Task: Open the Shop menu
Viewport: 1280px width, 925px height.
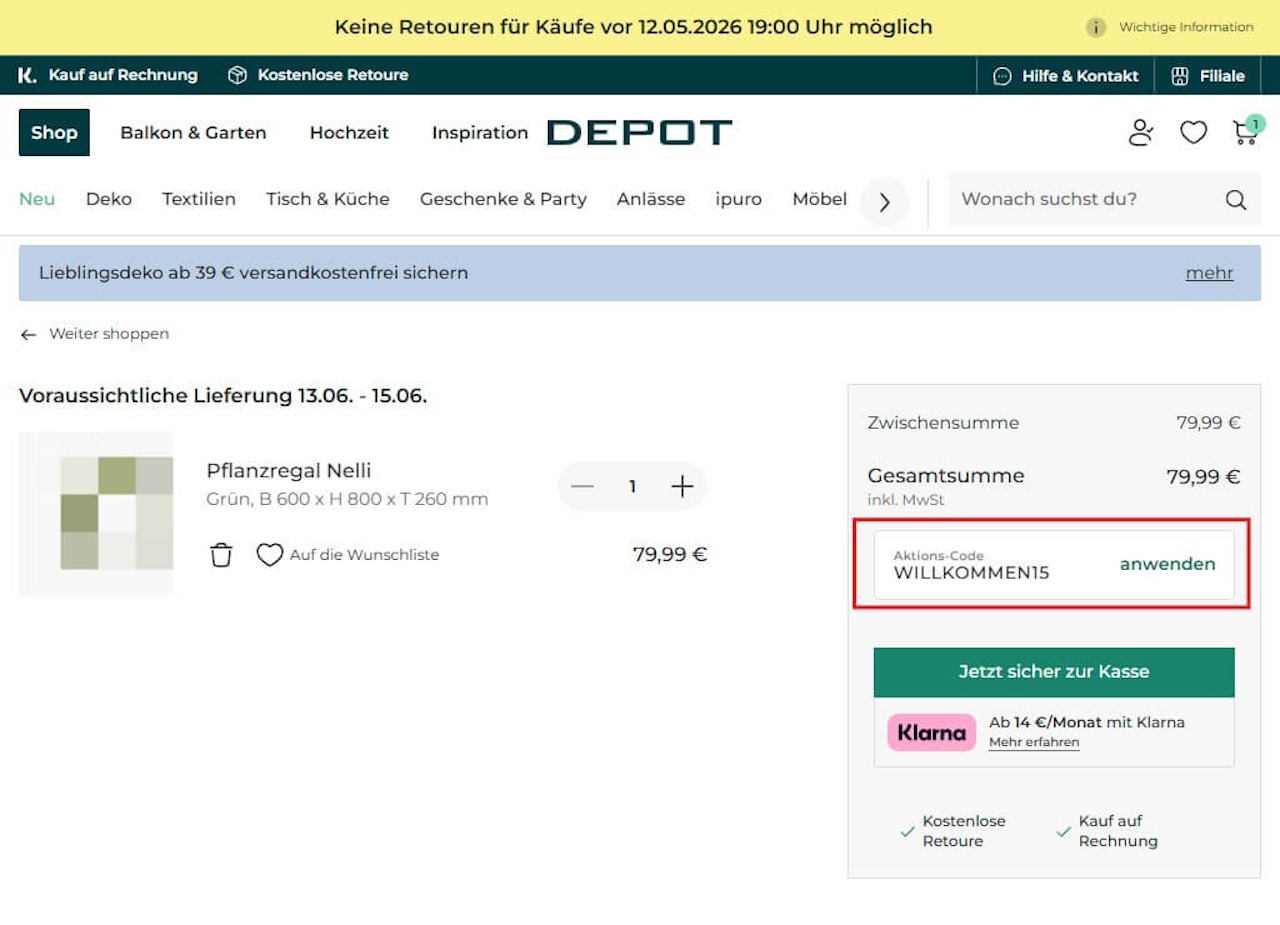Action: pos(54,132)
